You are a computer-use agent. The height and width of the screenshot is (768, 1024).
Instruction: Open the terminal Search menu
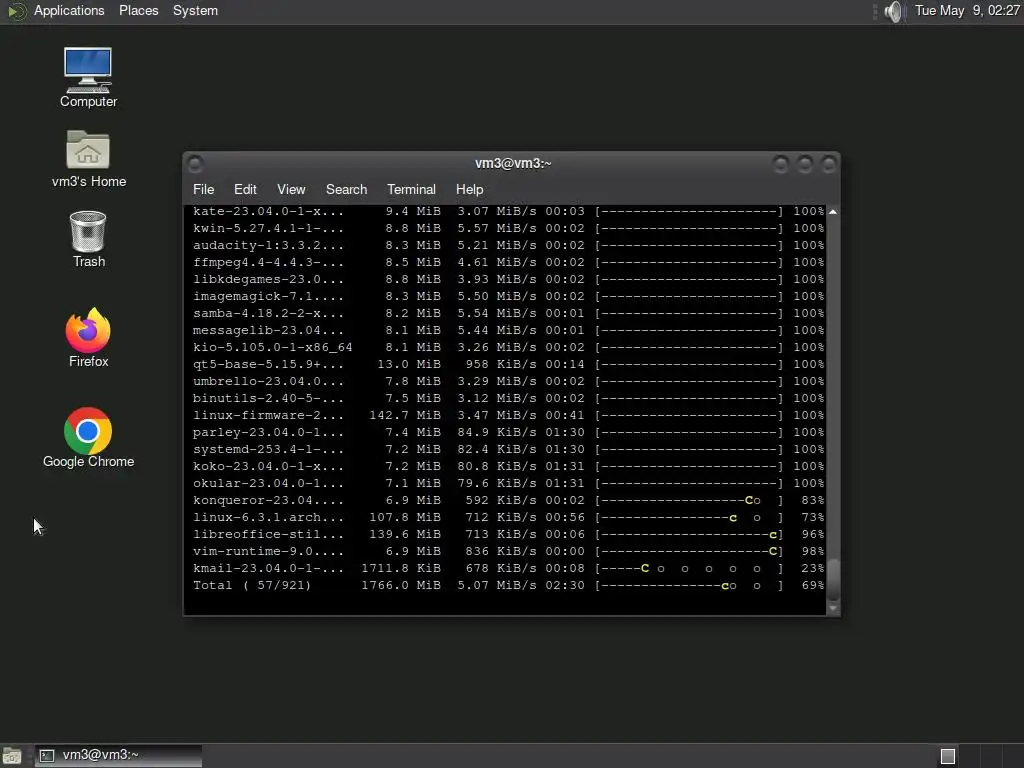346,189
